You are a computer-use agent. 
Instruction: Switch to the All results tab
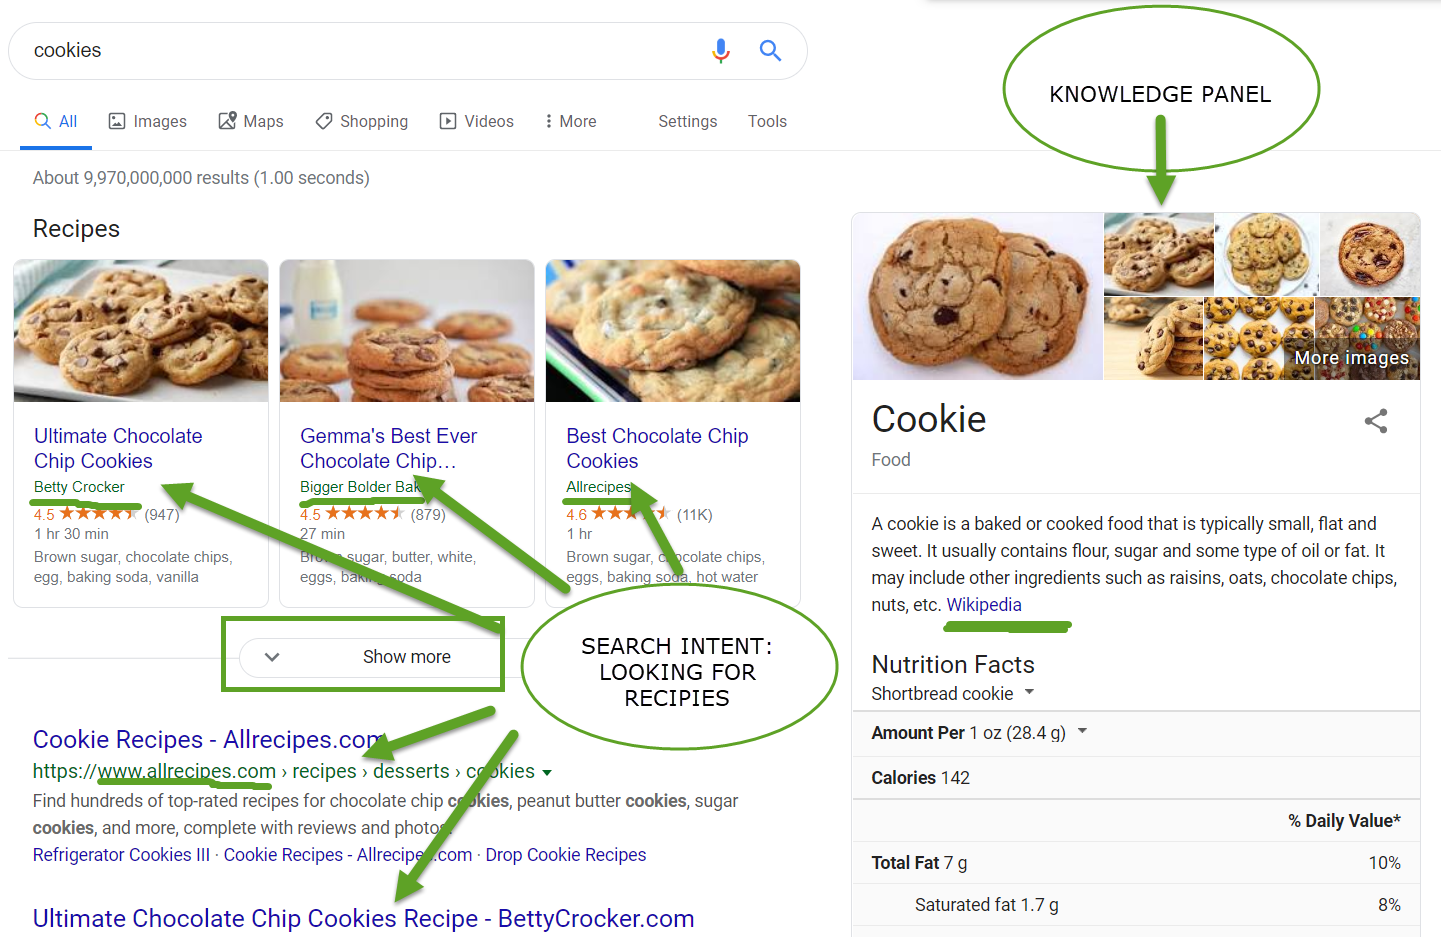point(56,121)
